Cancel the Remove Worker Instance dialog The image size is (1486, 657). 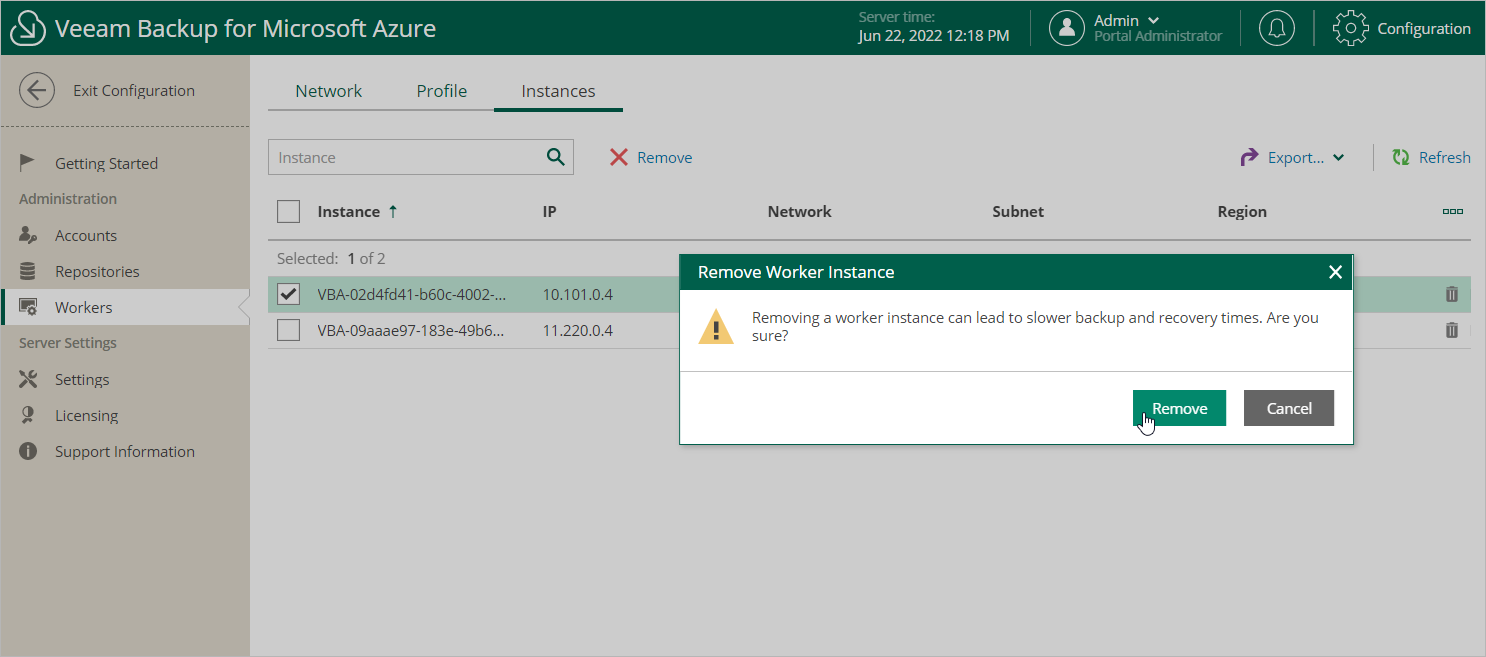[x=1289, y=408]
